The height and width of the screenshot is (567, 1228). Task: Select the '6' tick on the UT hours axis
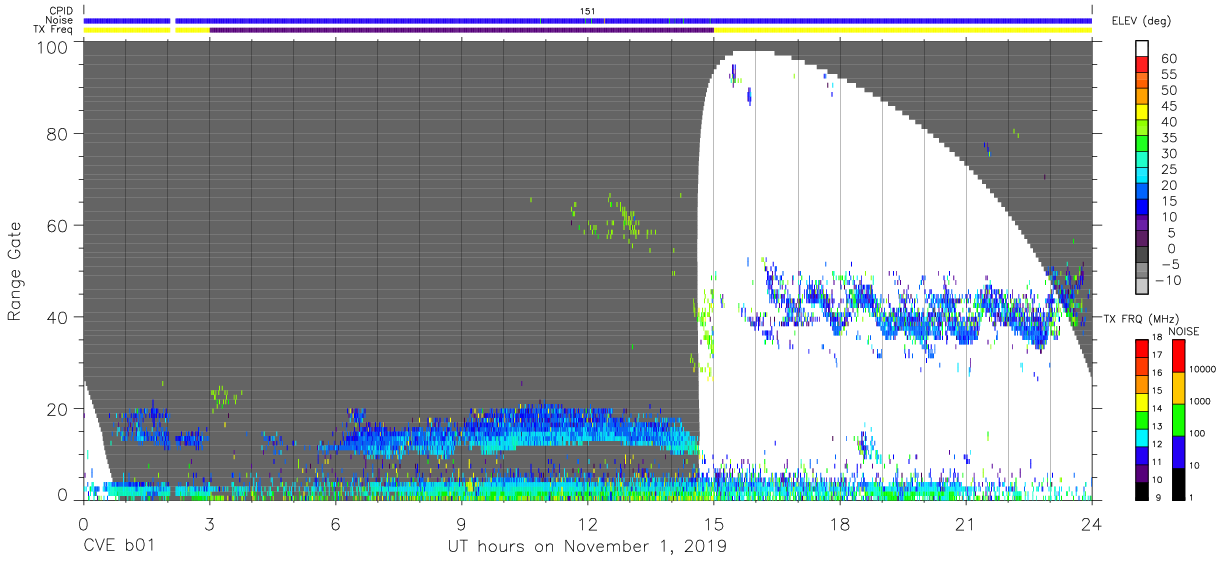[x=335, y=522]
